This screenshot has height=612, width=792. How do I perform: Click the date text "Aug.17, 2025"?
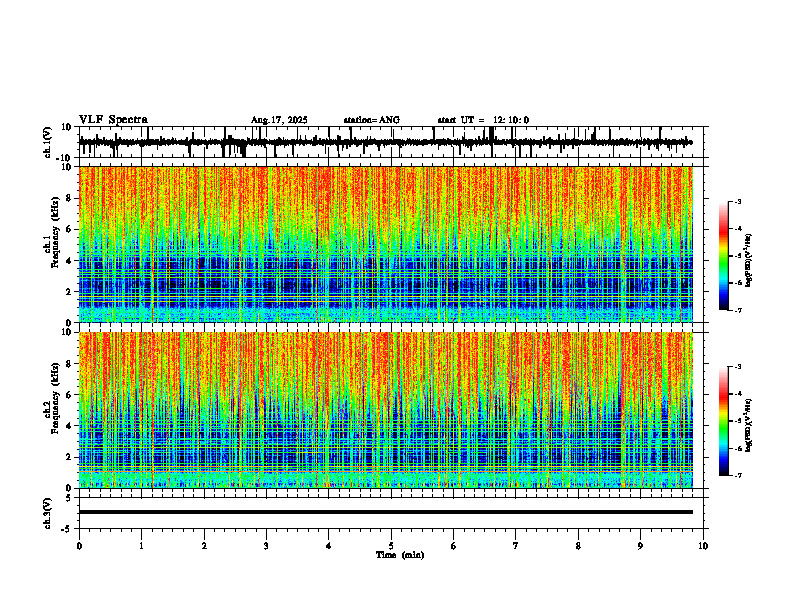click(x=279, y=120)
